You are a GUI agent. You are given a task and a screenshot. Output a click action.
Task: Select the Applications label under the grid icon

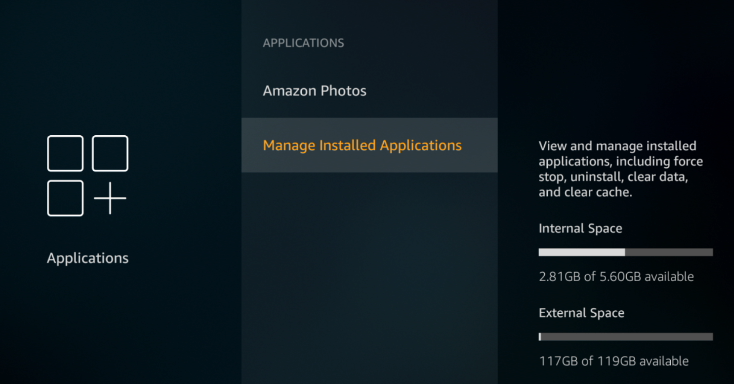(x=88, y=258)
